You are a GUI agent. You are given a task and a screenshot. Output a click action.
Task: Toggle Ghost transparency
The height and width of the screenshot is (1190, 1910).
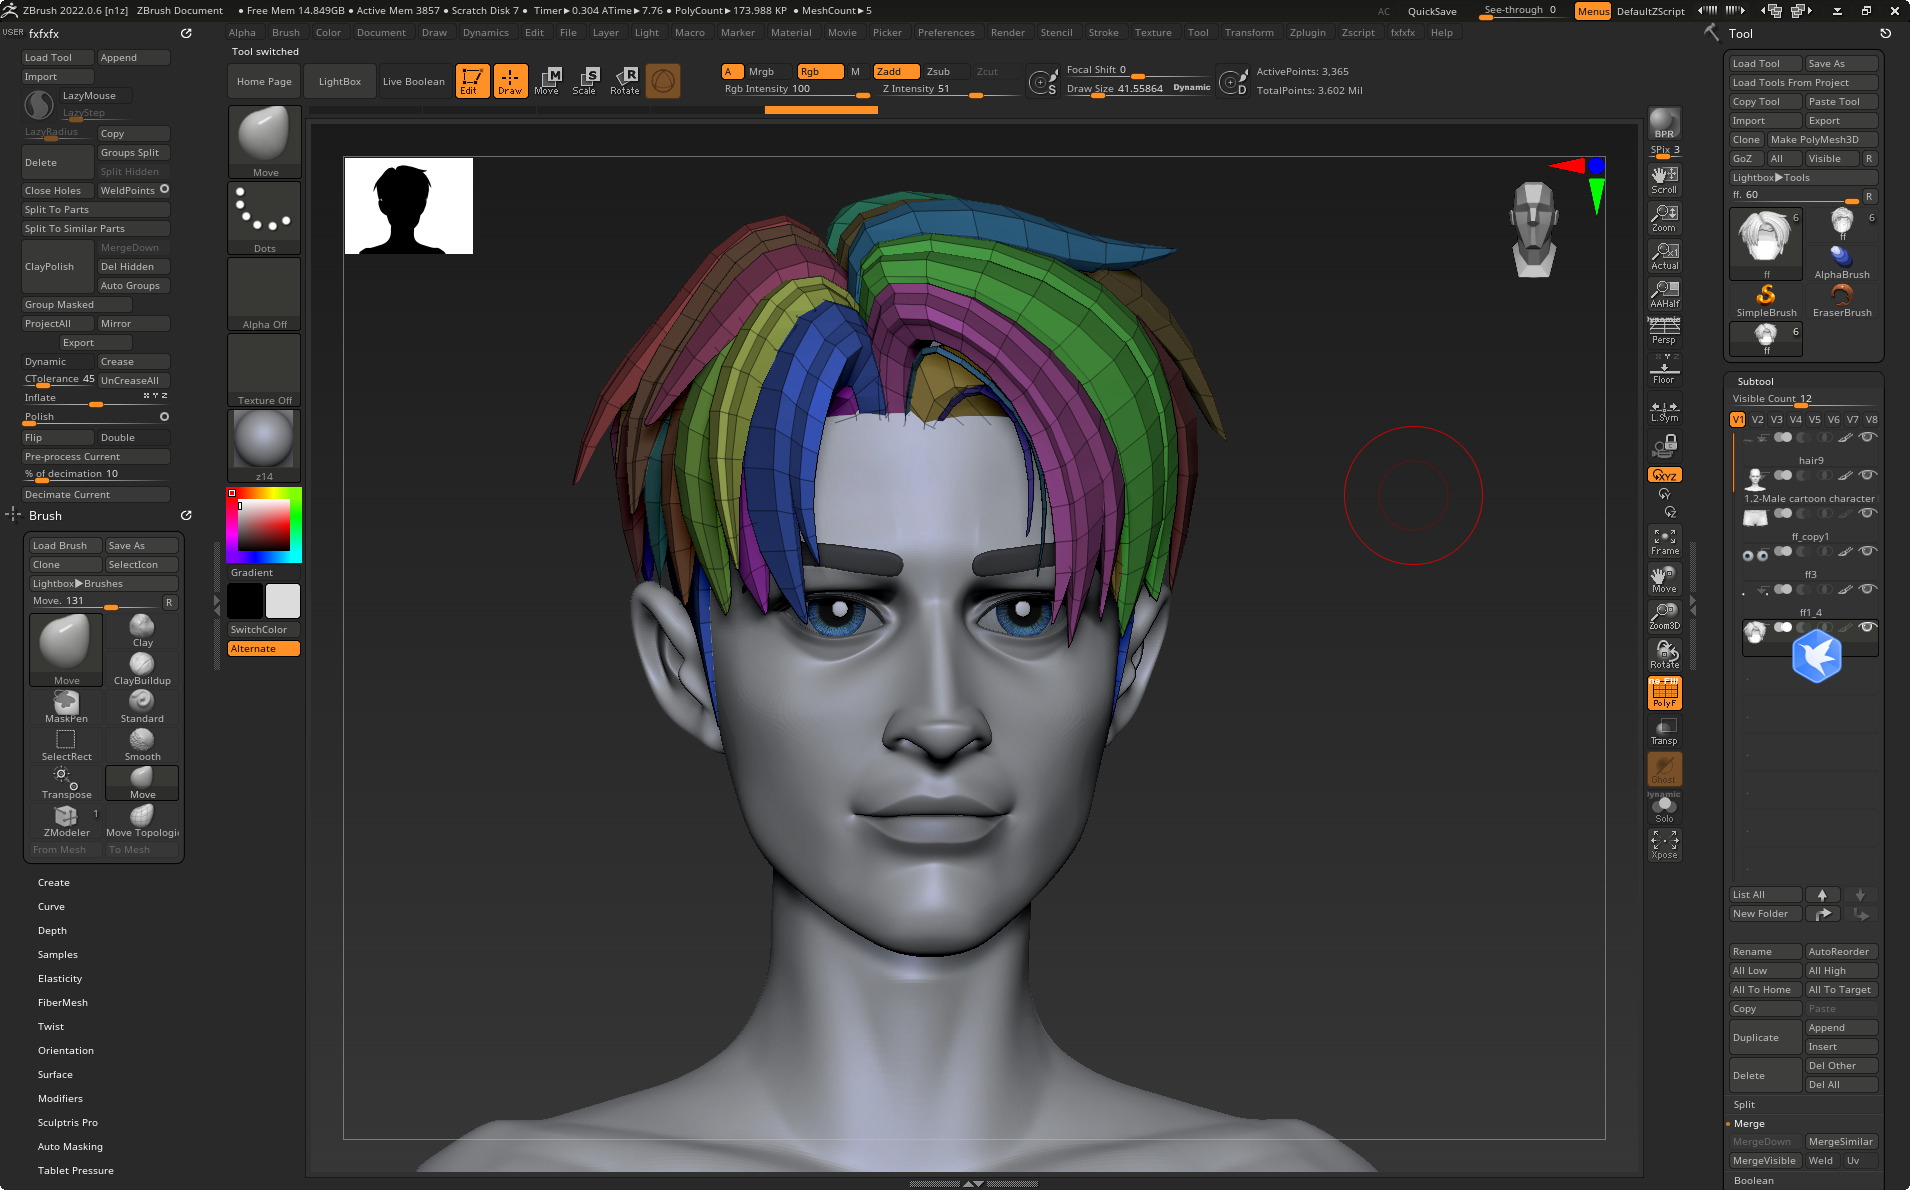click(x=1664, y=769)
